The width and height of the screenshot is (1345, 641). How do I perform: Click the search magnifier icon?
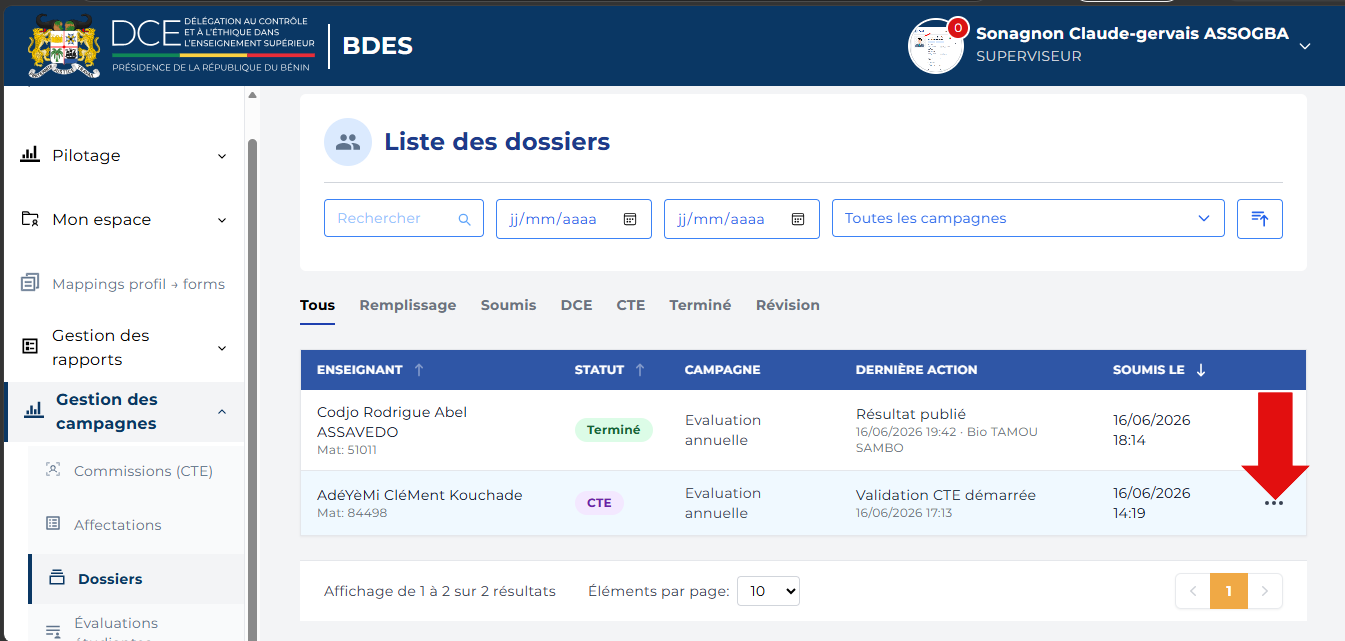pyautogui.click(x=464, y=219)
